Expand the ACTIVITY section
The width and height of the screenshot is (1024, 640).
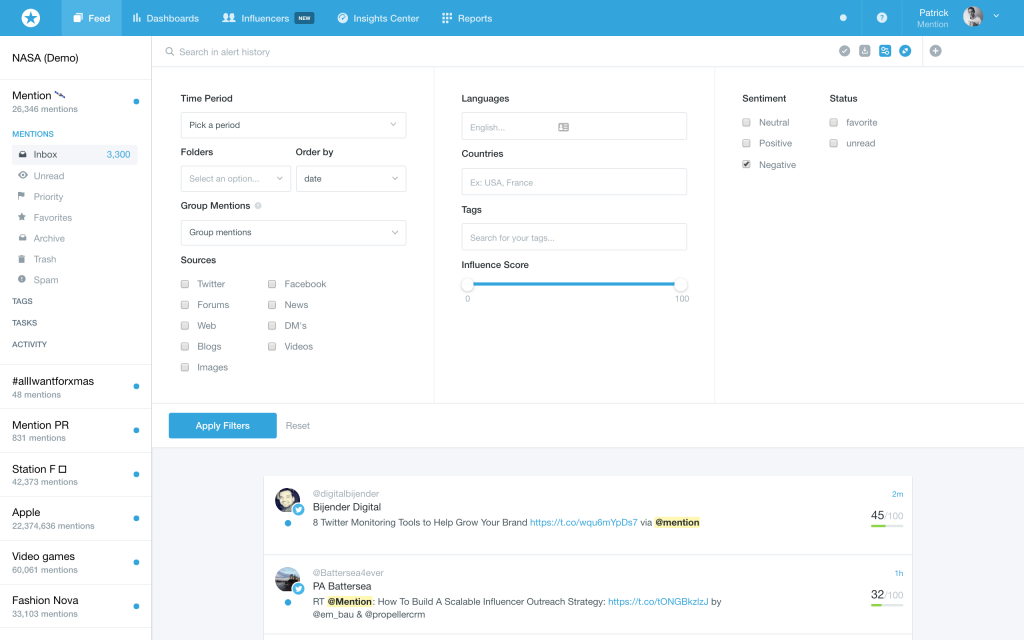tap(29, 344)
